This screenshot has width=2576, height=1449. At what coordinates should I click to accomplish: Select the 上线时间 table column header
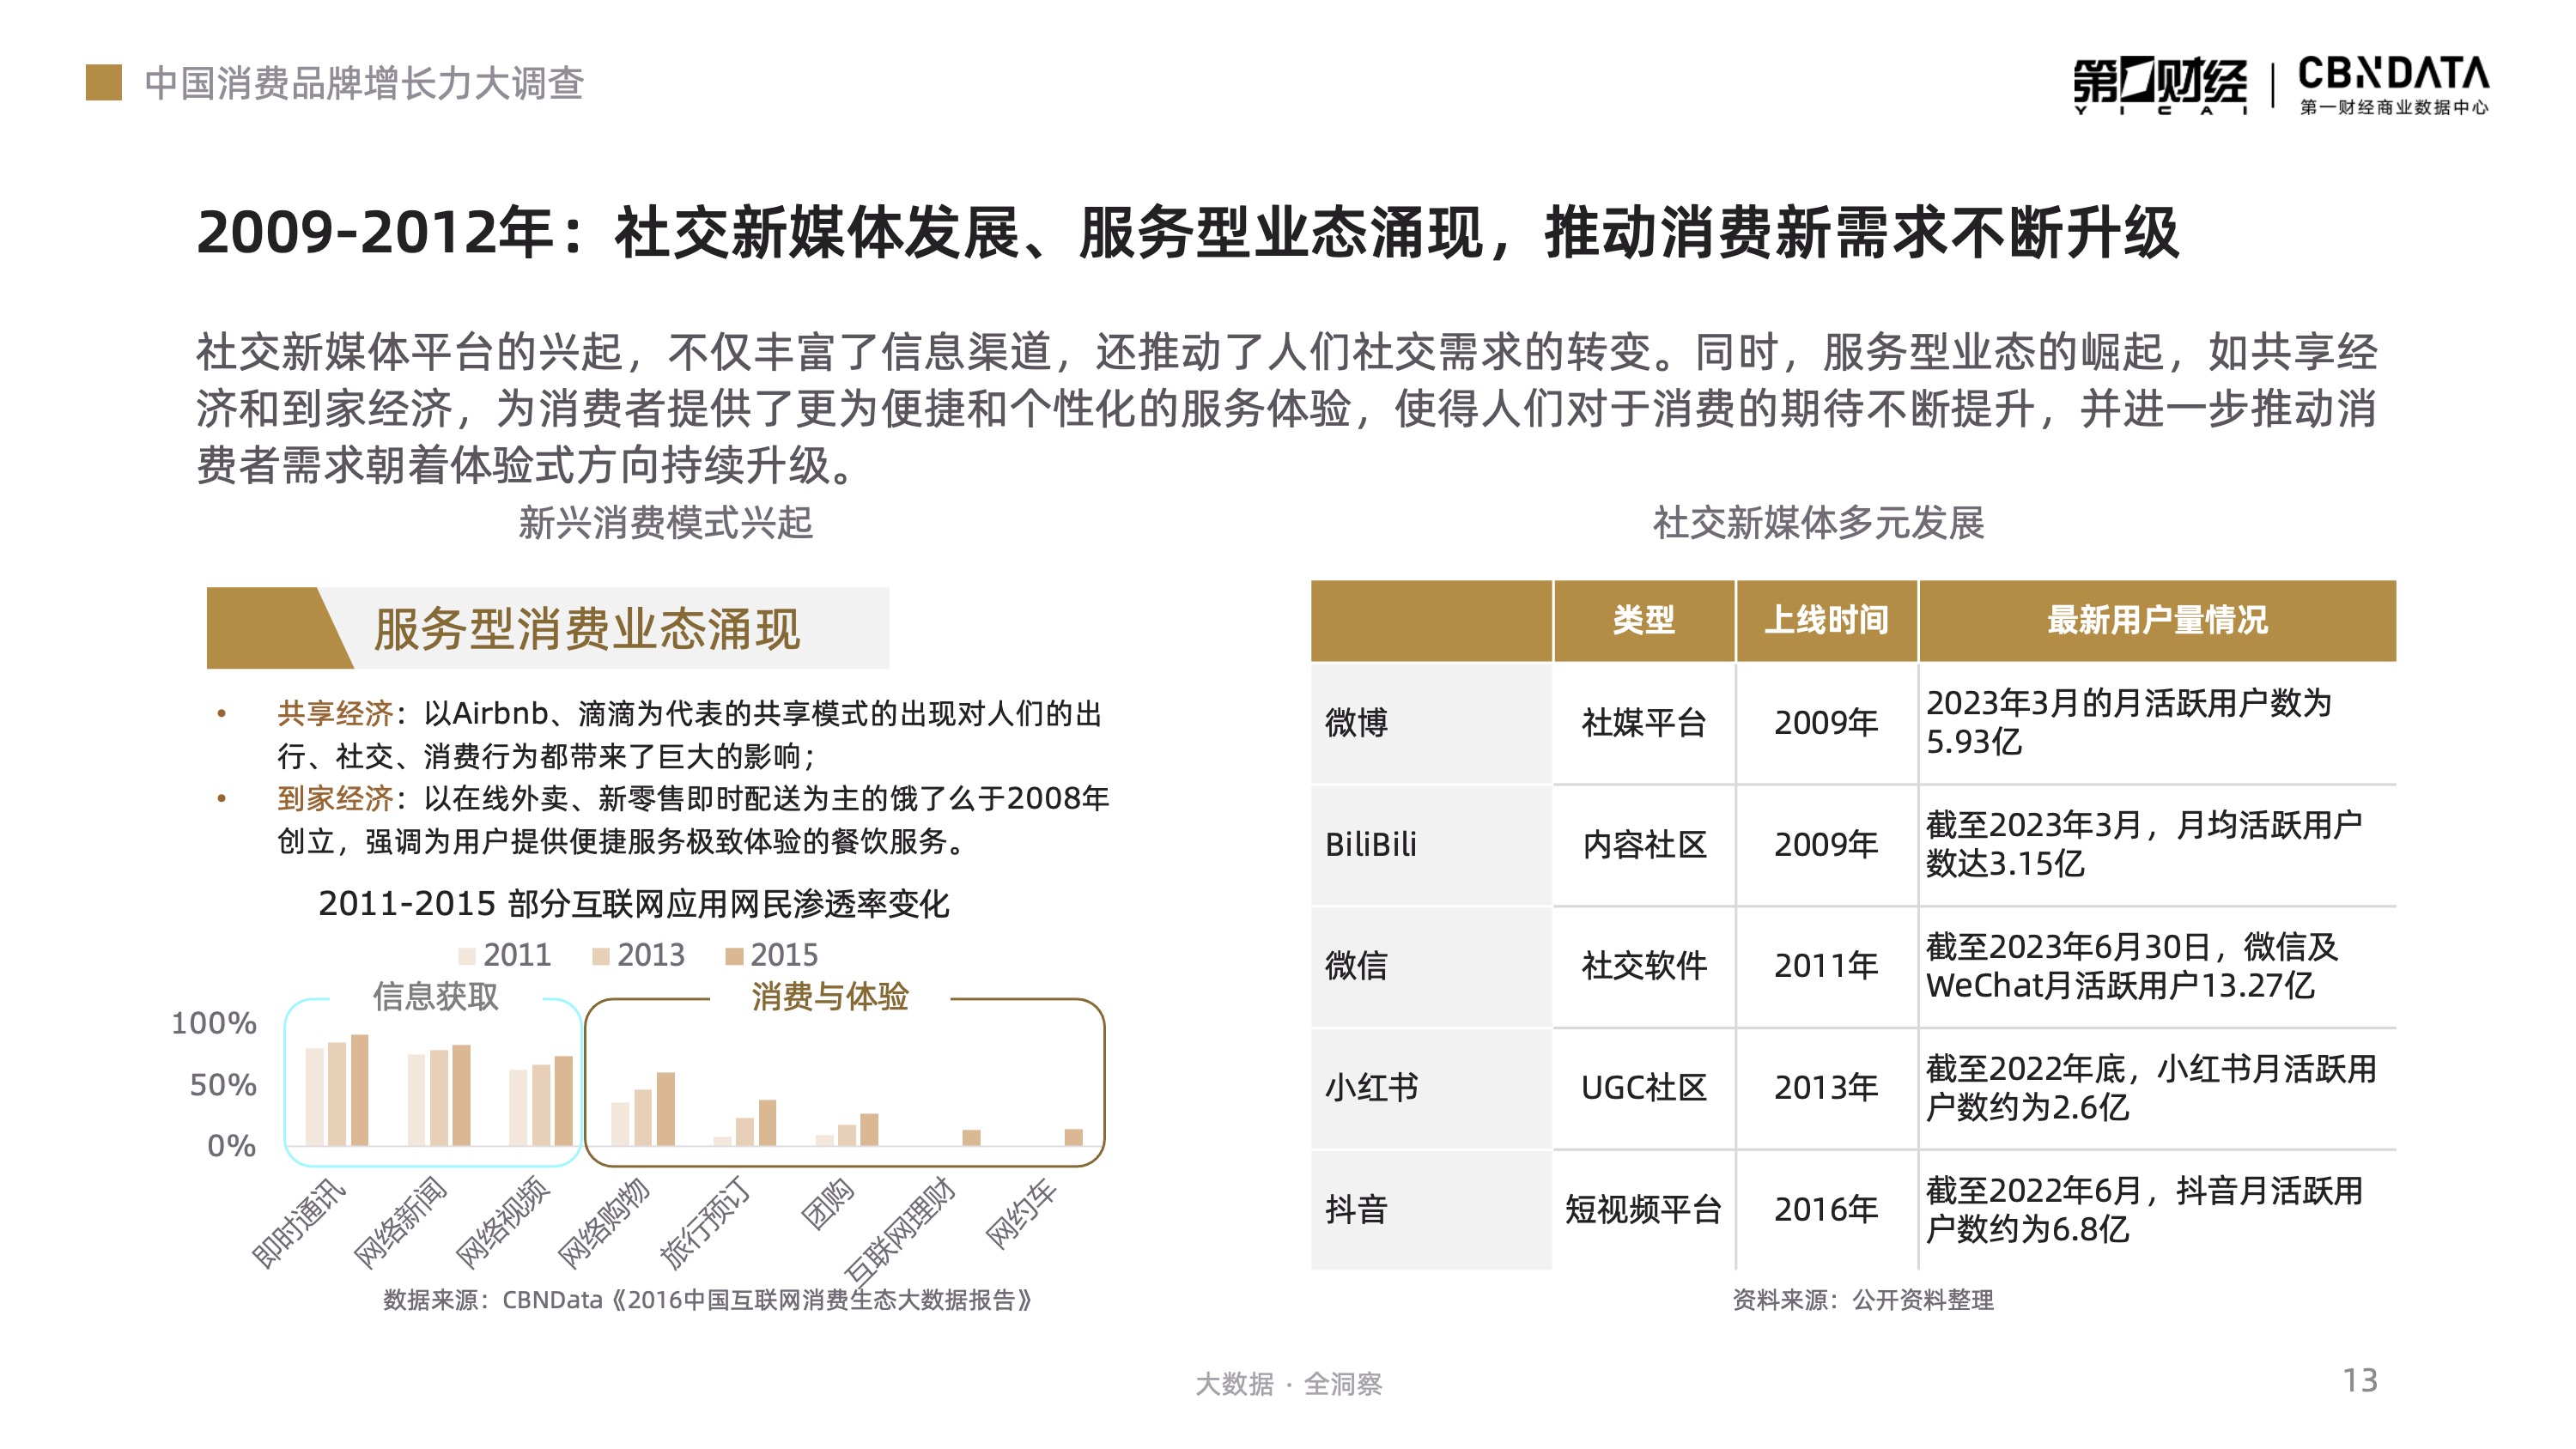pos(1826,620)
